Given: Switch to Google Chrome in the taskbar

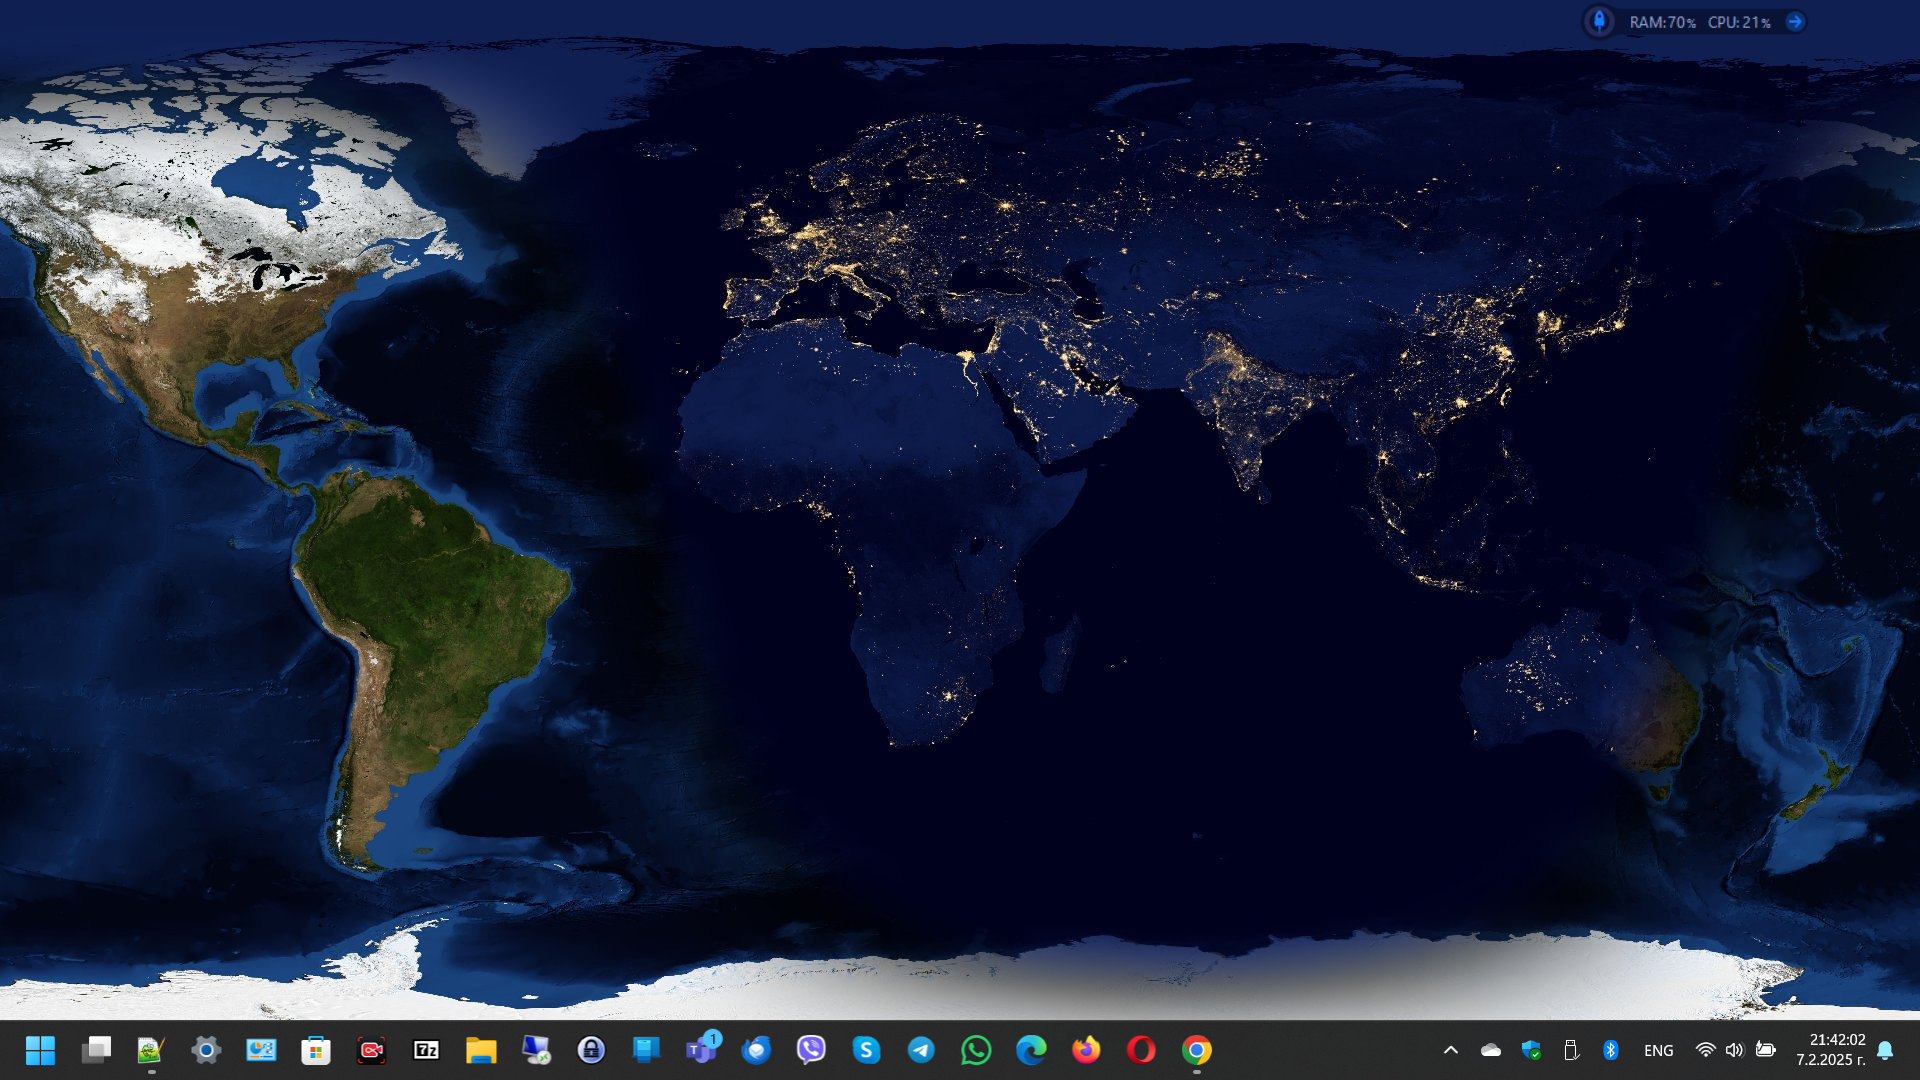Looking at the screenshot, I should [x=1196, y=1050].
